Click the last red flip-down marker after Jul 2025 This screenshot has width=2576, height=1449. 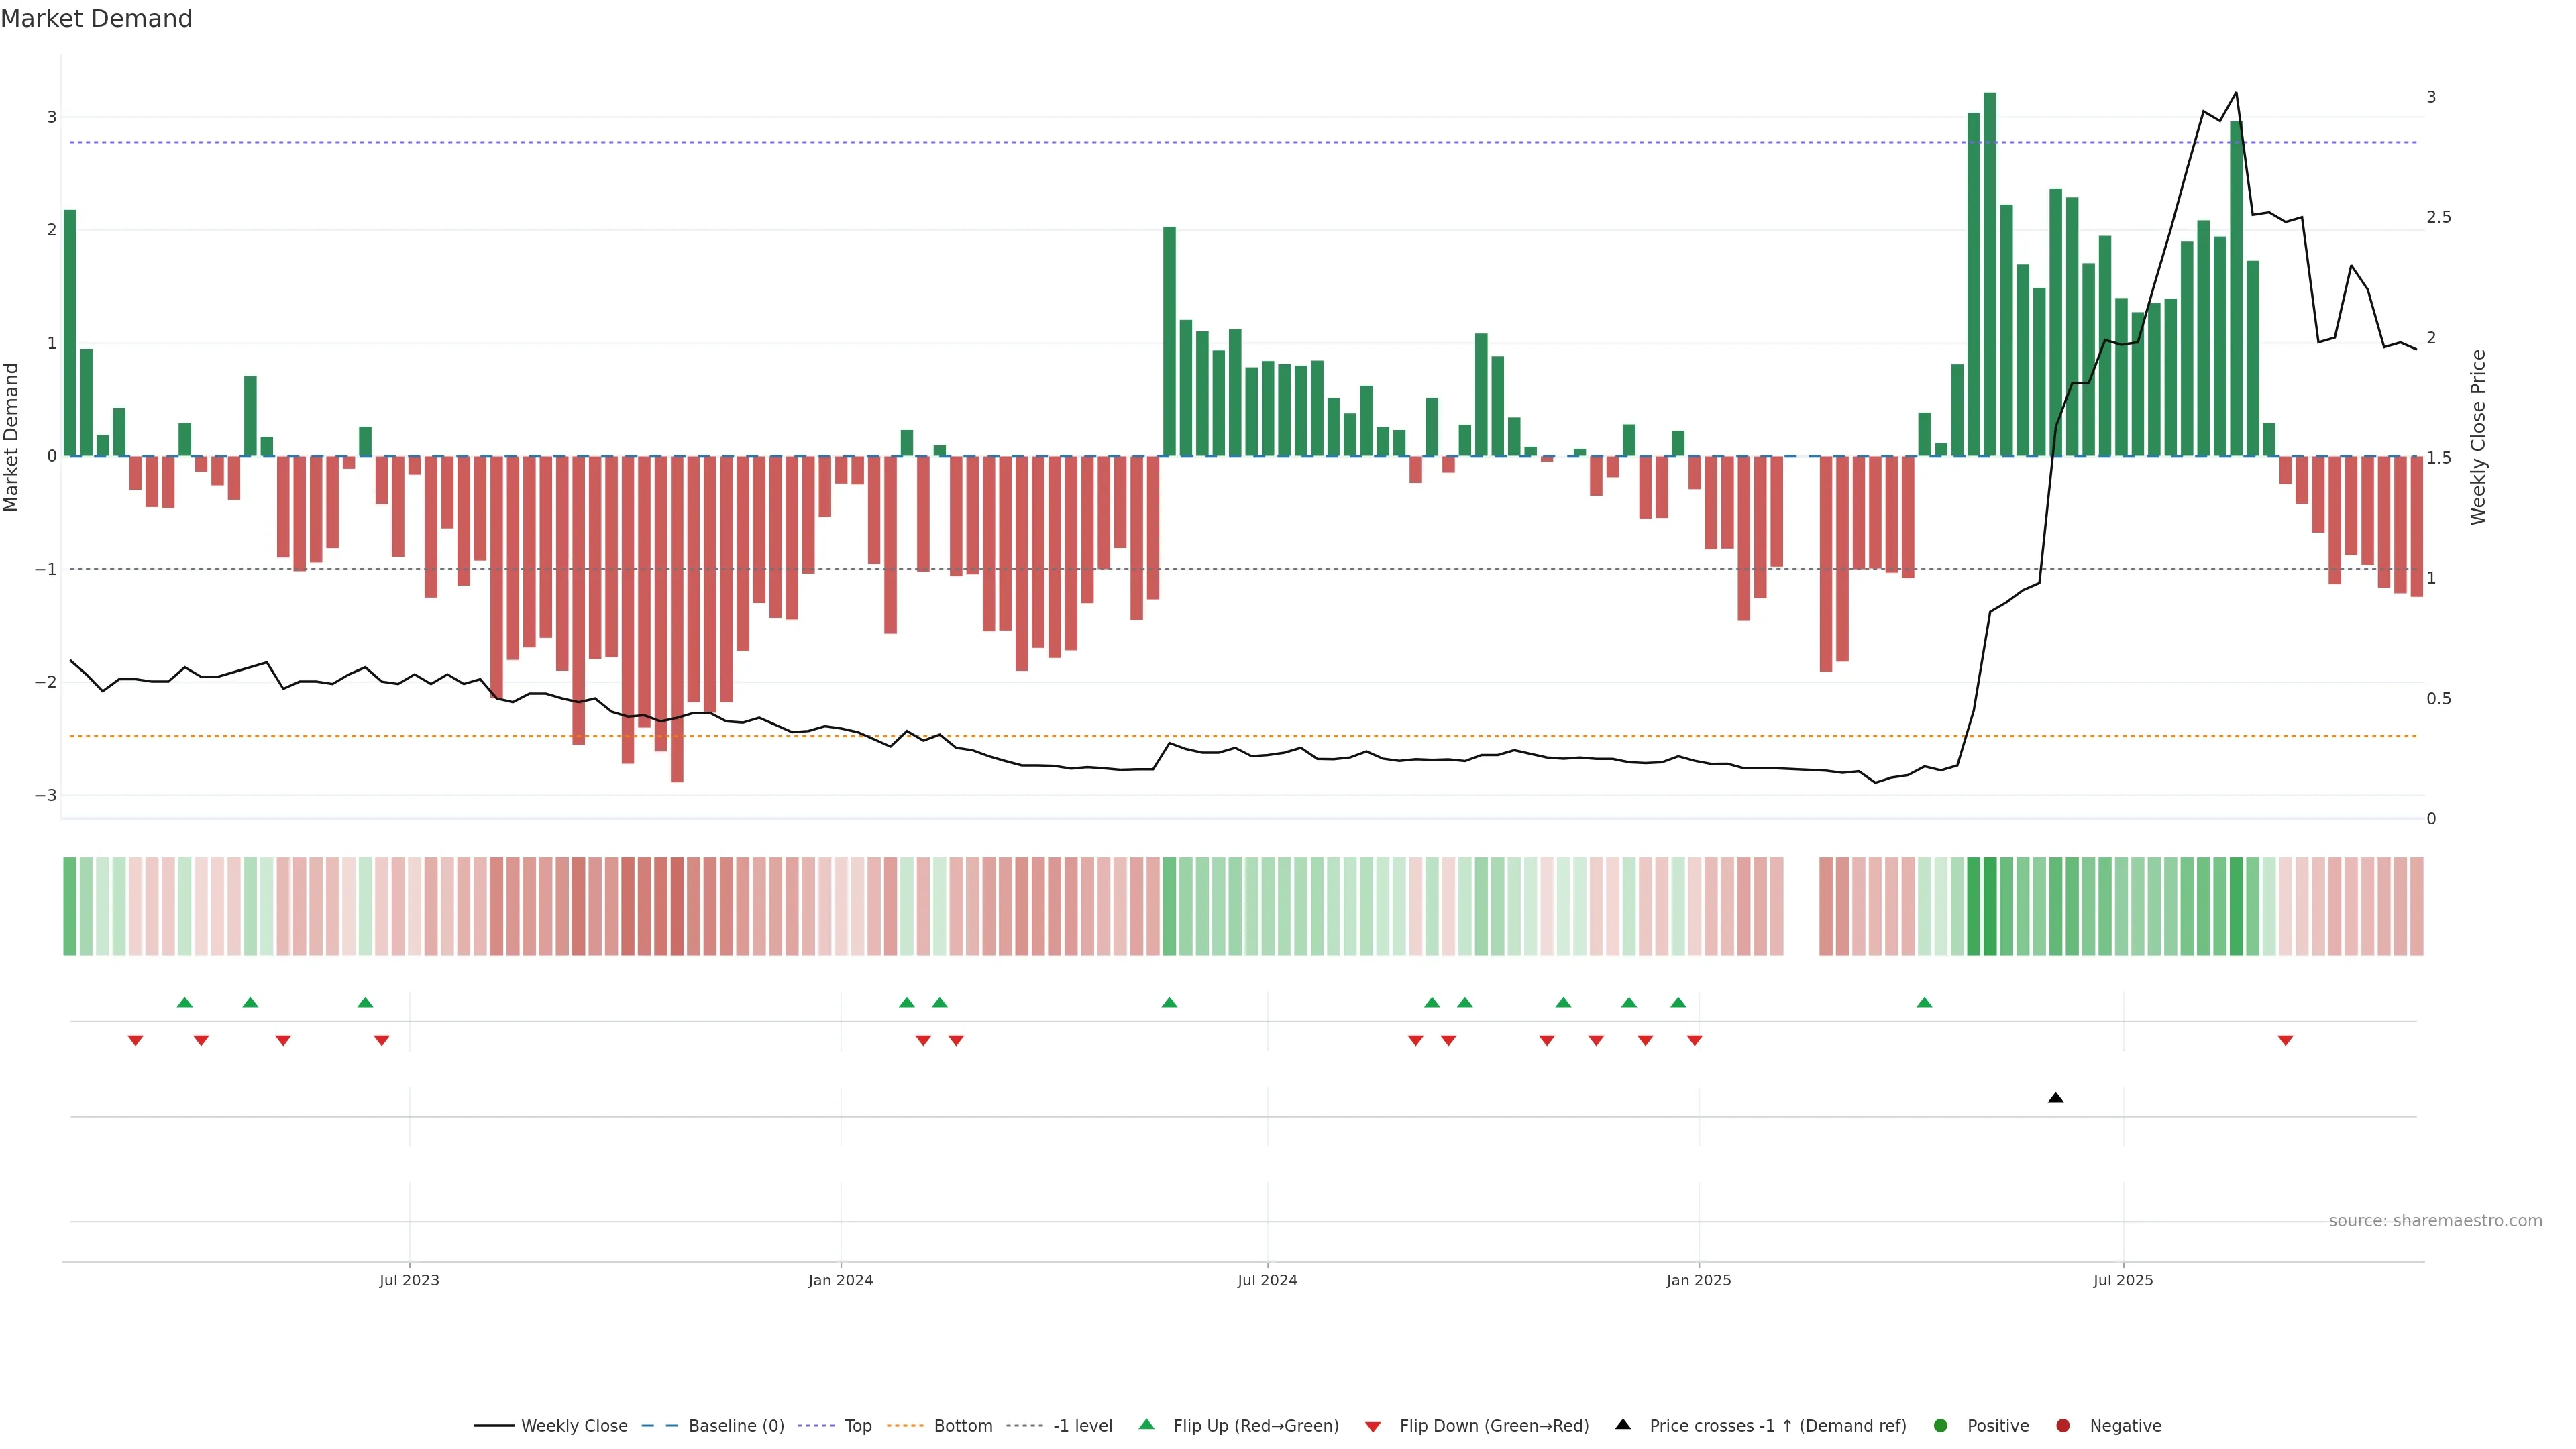point(2285,1041)
